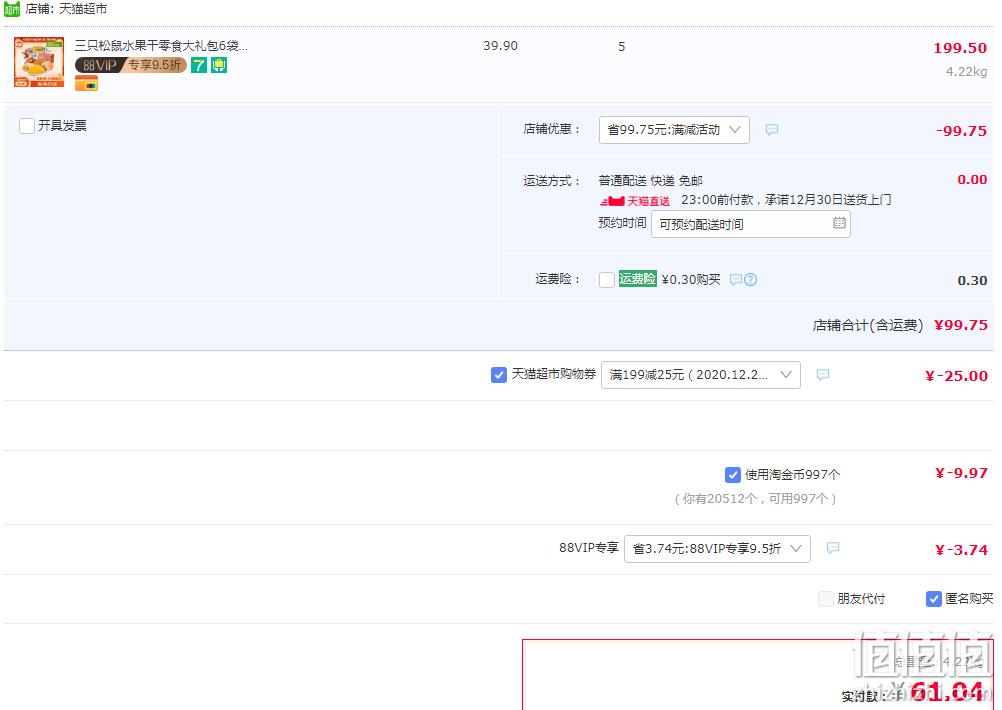Open the calendar icon for delivery time
Screen dimensions: 1002x710
click(x=839, y=223)
